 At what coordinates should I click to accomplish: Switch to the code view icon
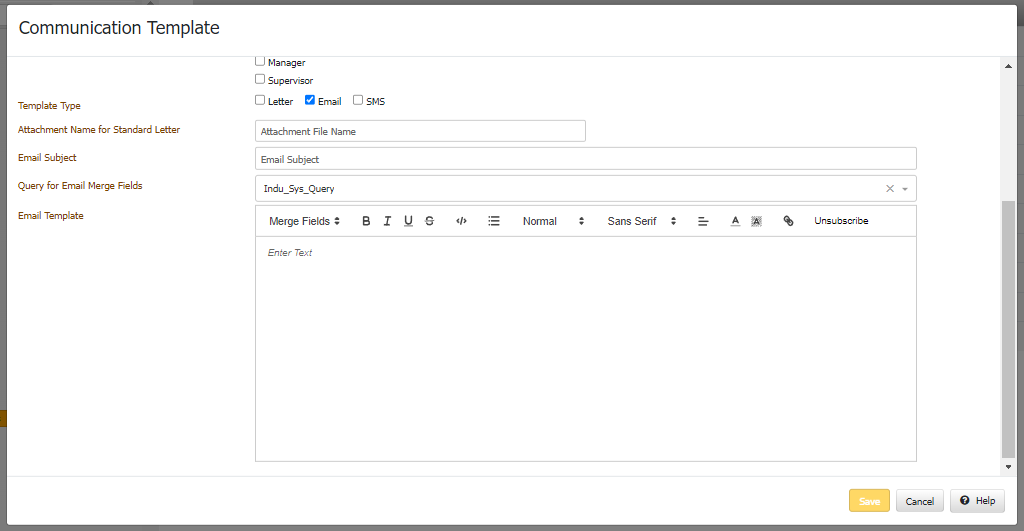pyautogui.click(x=461, y=221)
